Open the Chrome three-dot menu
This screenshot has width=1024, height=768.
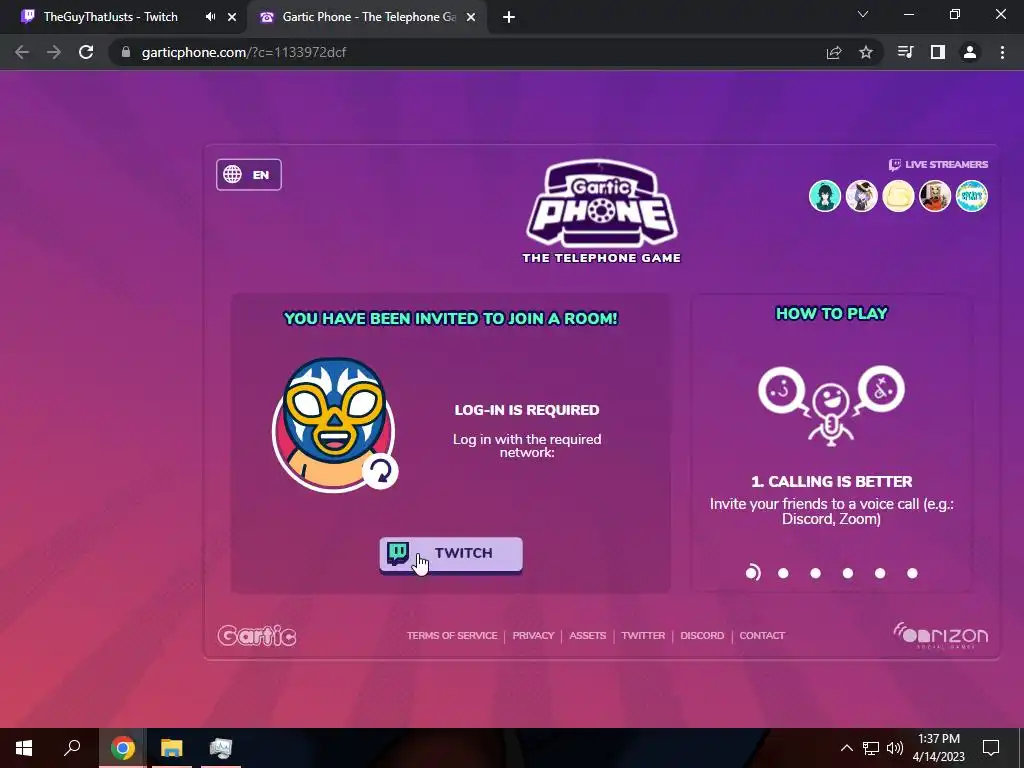pos(1002,52)
